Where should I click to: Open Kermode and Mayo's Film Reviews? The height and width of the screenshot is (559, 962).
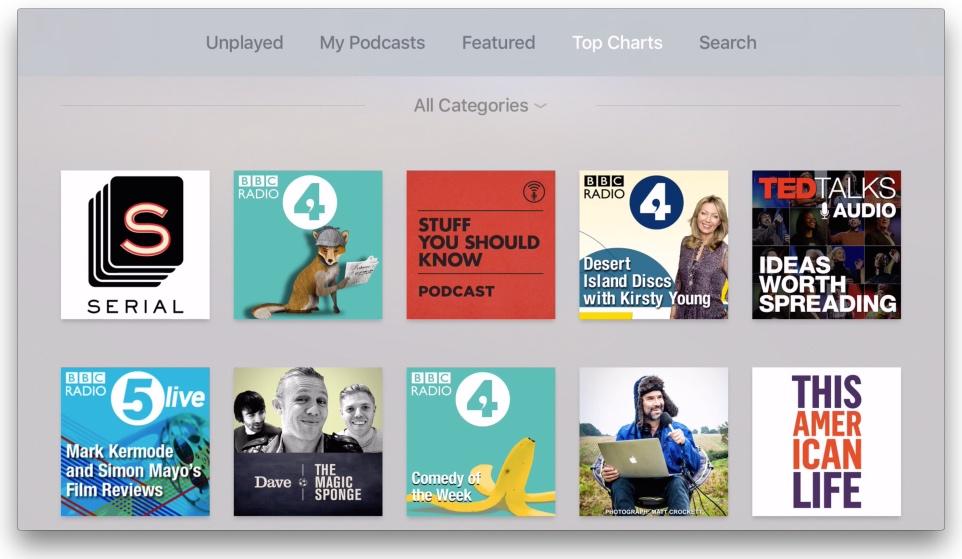tap(135, 442)
